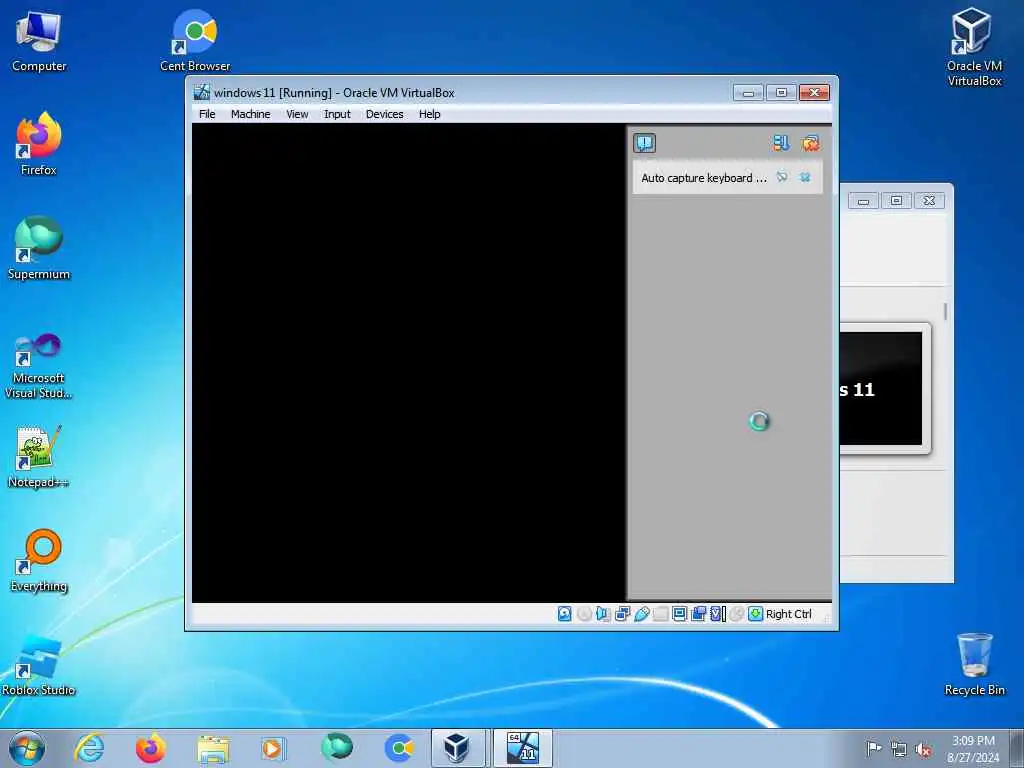
Task: Click the network adapters status icon
Action: 622,614
